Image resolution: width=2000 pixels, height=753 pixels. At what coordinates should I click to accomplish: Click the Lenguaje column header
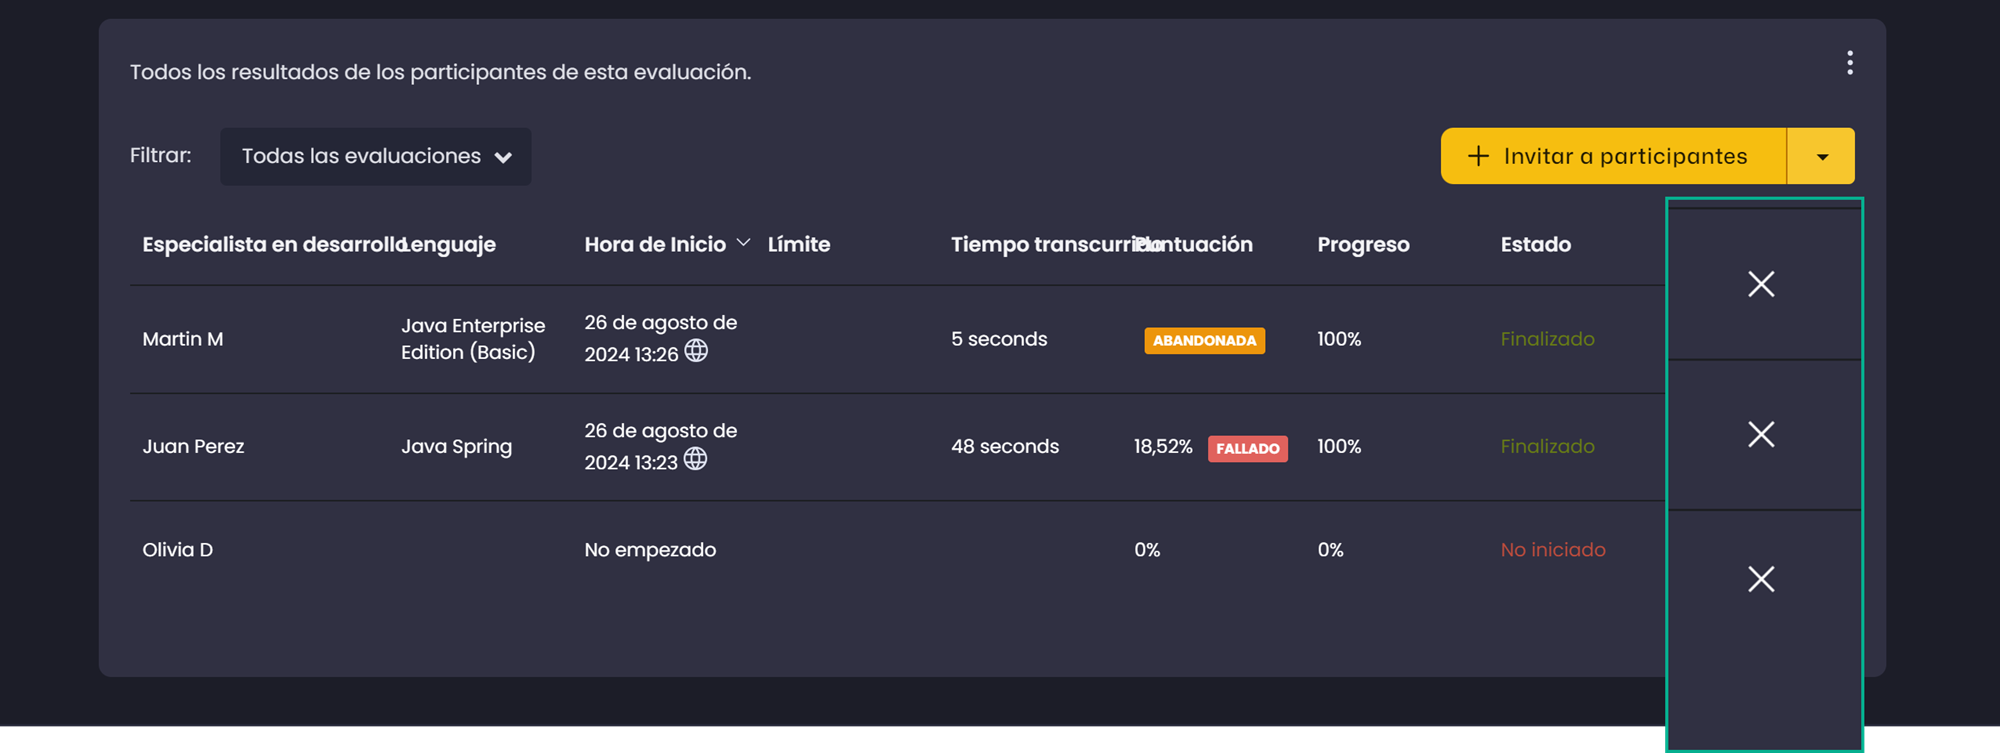coord(449,244)
